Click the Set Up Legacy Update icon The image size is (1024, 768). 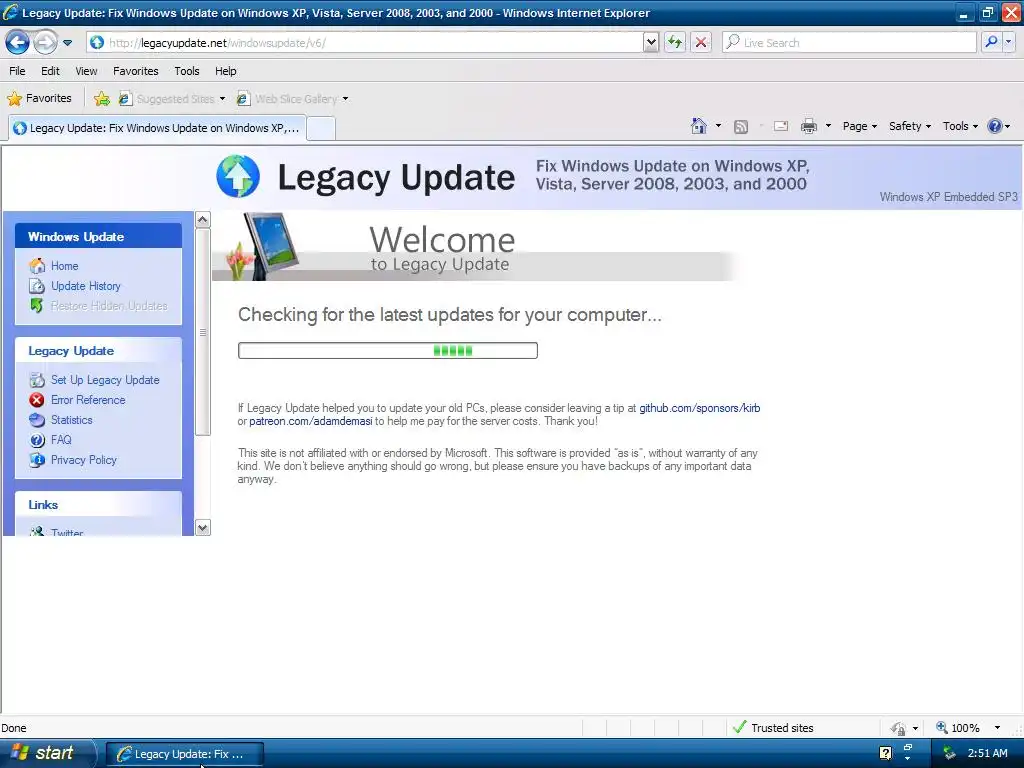tap(37, 380)
